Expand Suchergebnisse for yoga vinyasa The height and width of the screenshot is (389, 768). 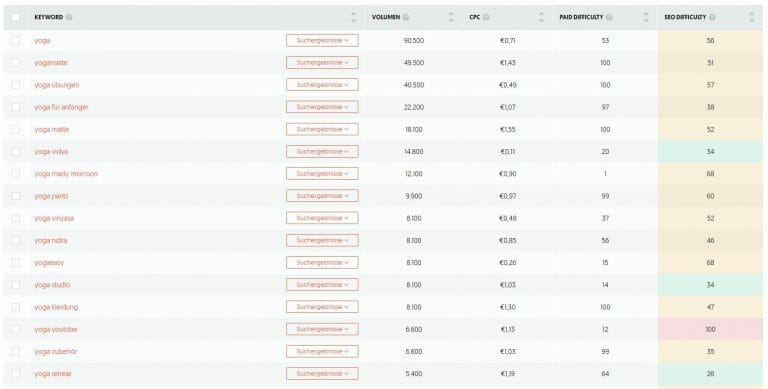[x=322, y=218]
